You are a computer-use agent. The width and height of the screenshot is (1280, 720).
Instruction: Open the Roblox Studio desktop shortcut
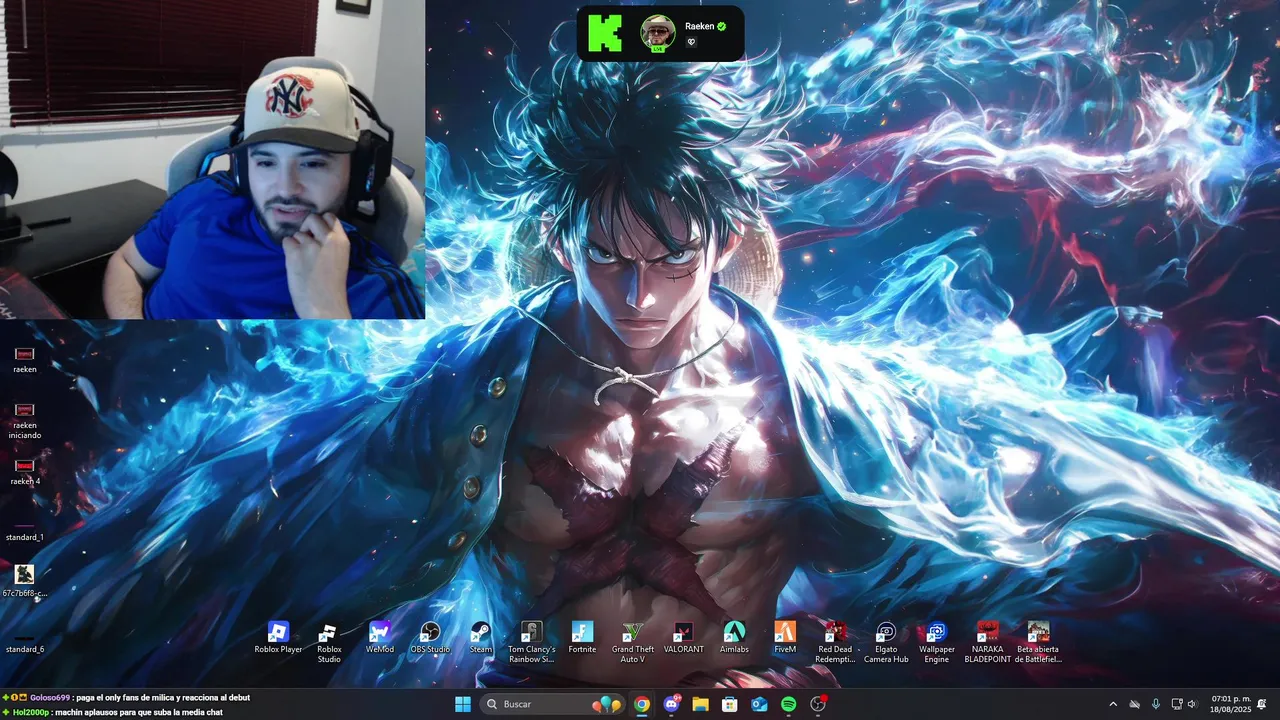329,642
